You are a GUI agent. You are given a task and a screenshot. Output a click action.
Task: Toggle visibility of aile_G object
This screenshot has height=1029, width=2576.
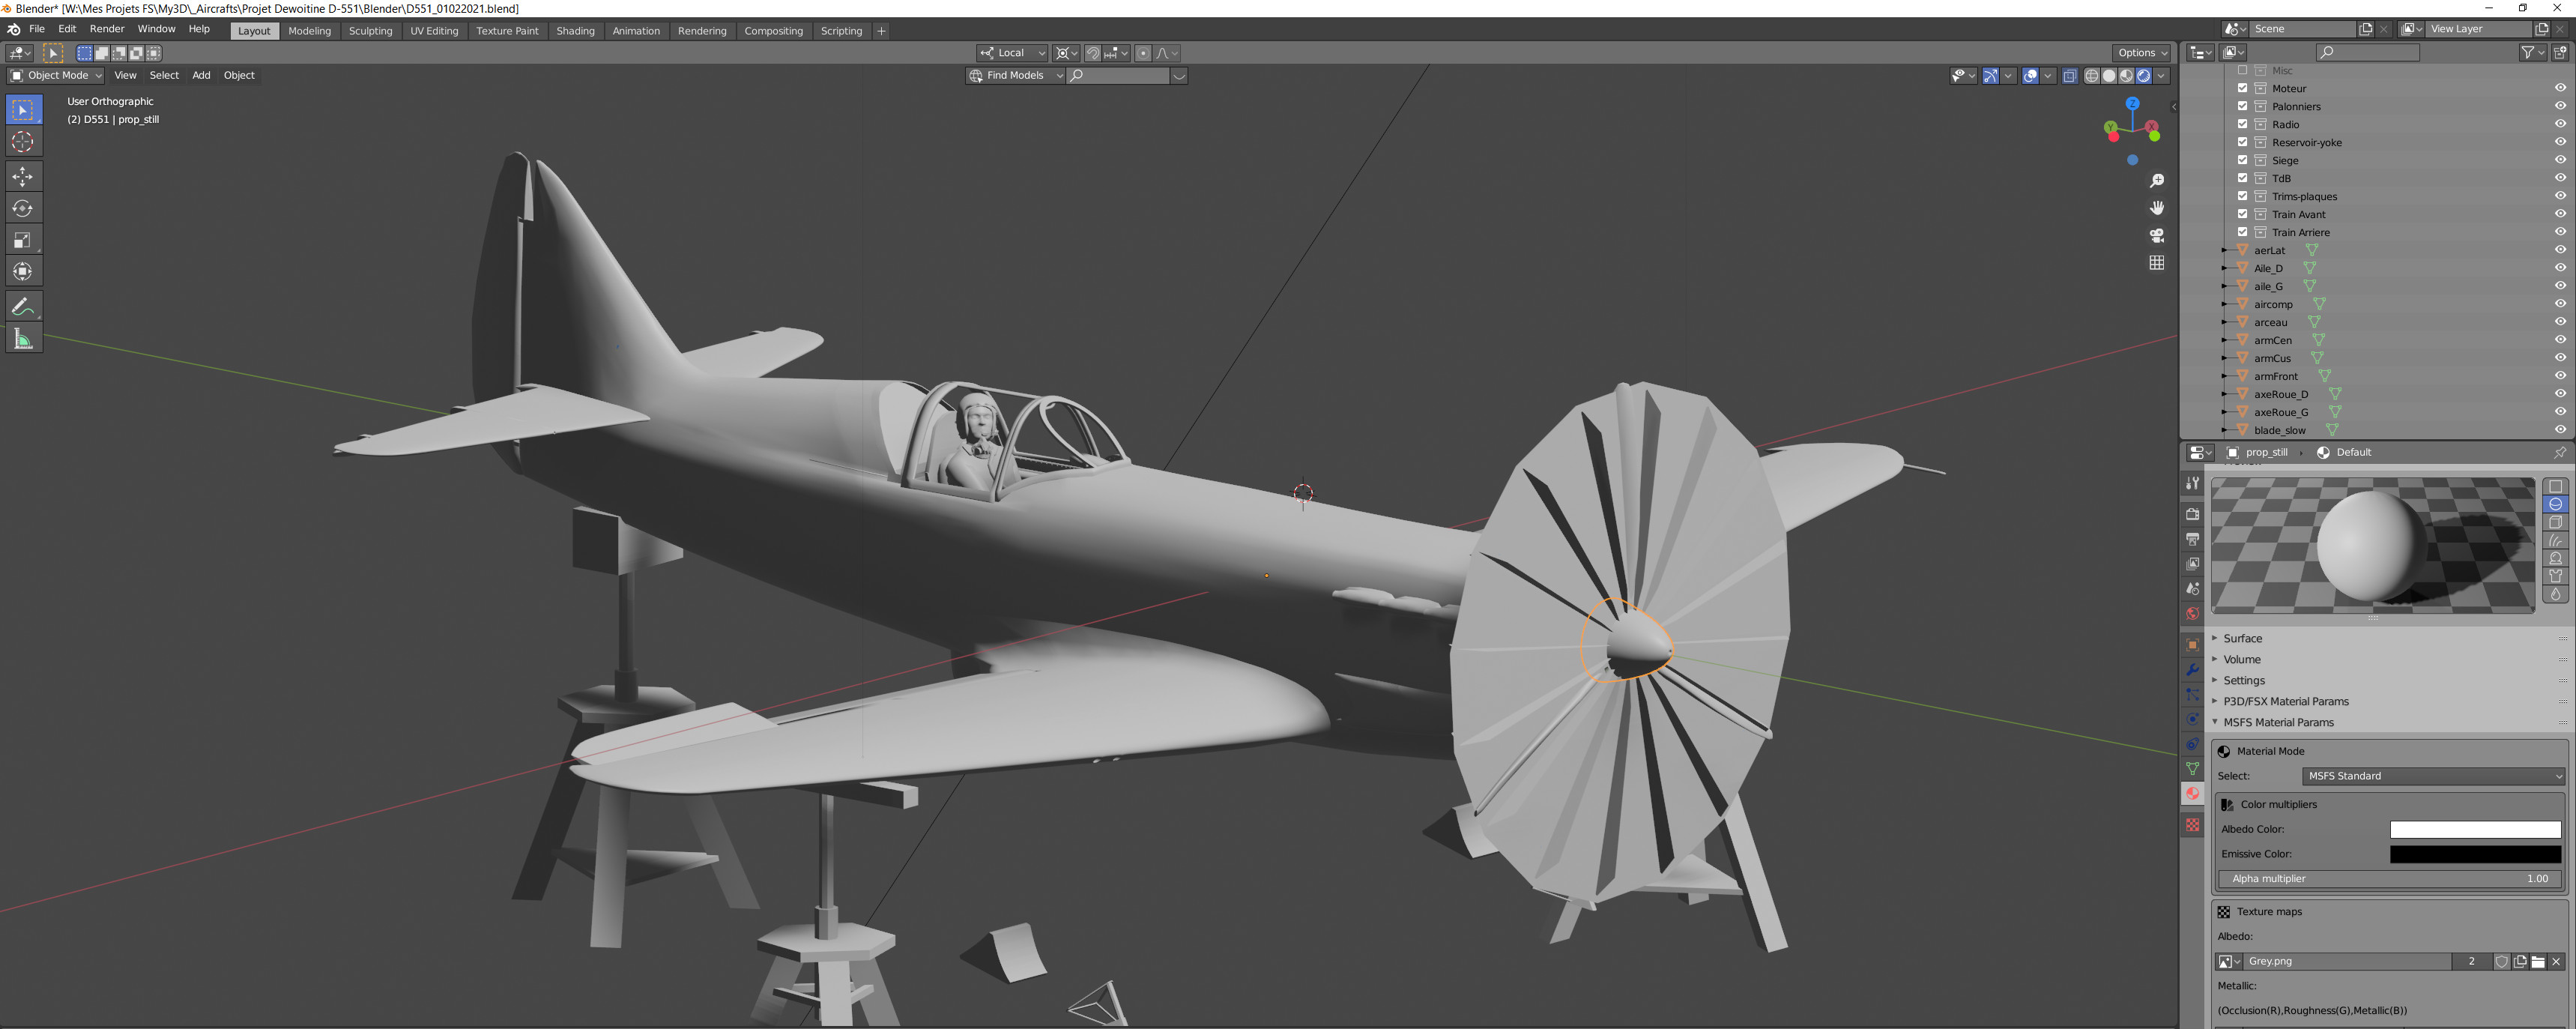2560,286
